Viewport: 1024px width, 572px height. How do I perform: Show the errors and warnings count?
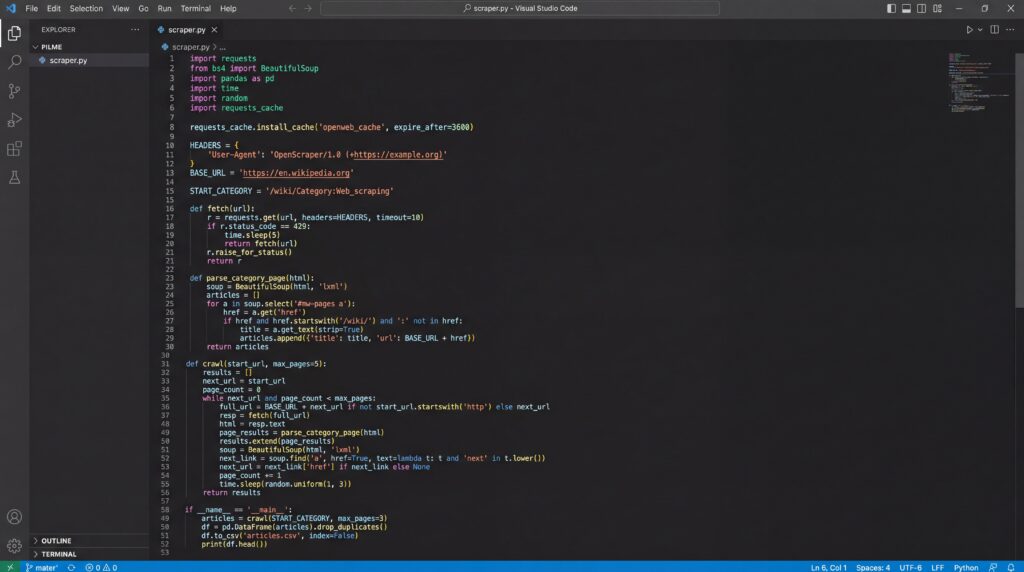(x=101, y=567)
